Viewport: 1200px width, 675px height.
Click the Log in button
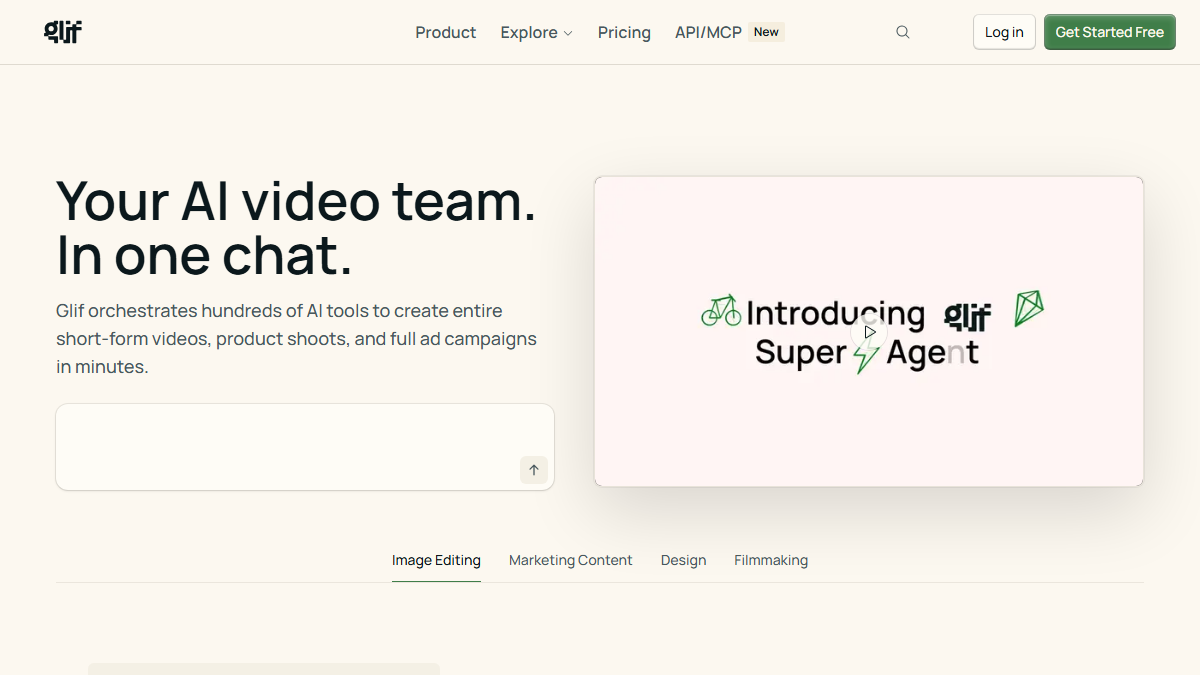click(1004, 32)
